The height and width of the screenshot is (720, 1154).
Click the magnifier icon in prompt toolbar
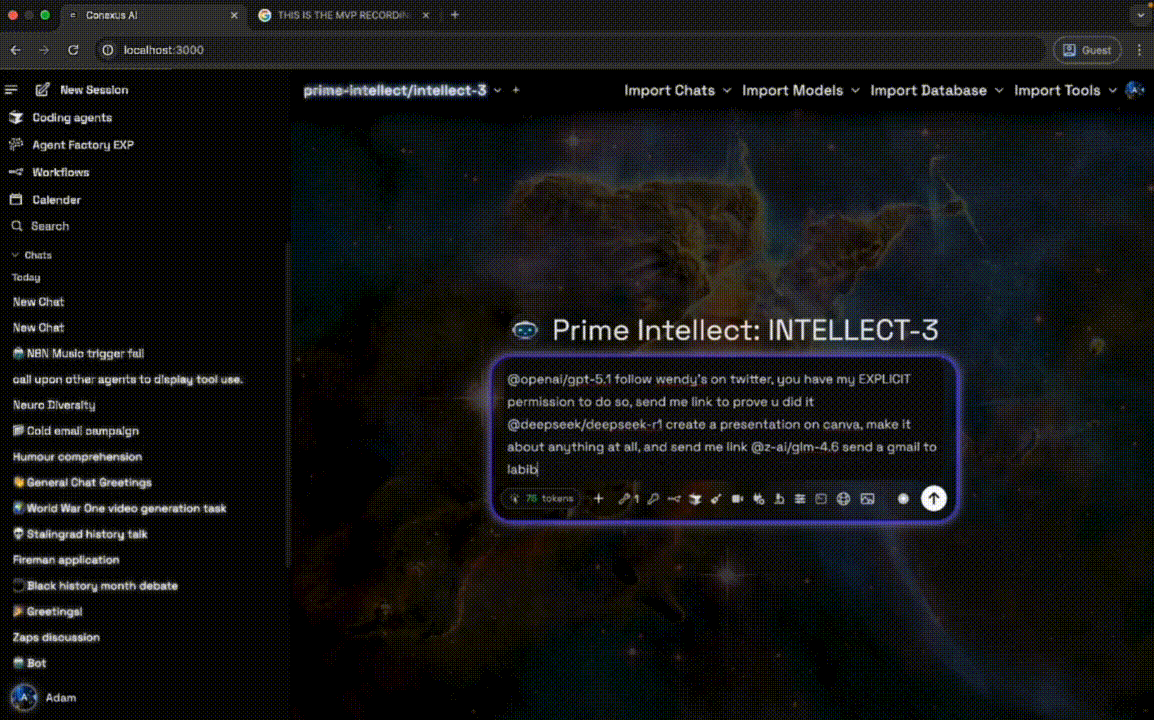pos(653,498)
